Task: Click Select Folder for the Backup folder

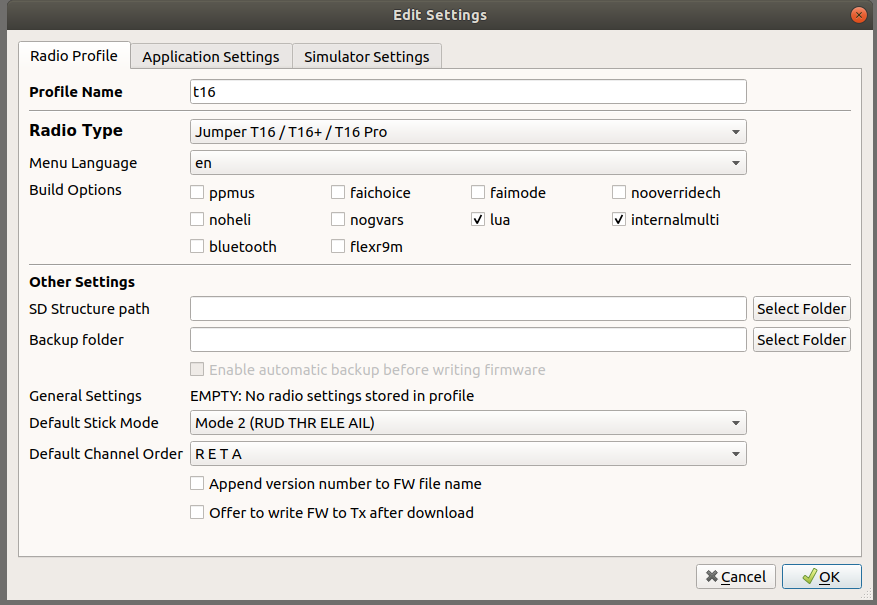Action: click(x=801, y=339)
